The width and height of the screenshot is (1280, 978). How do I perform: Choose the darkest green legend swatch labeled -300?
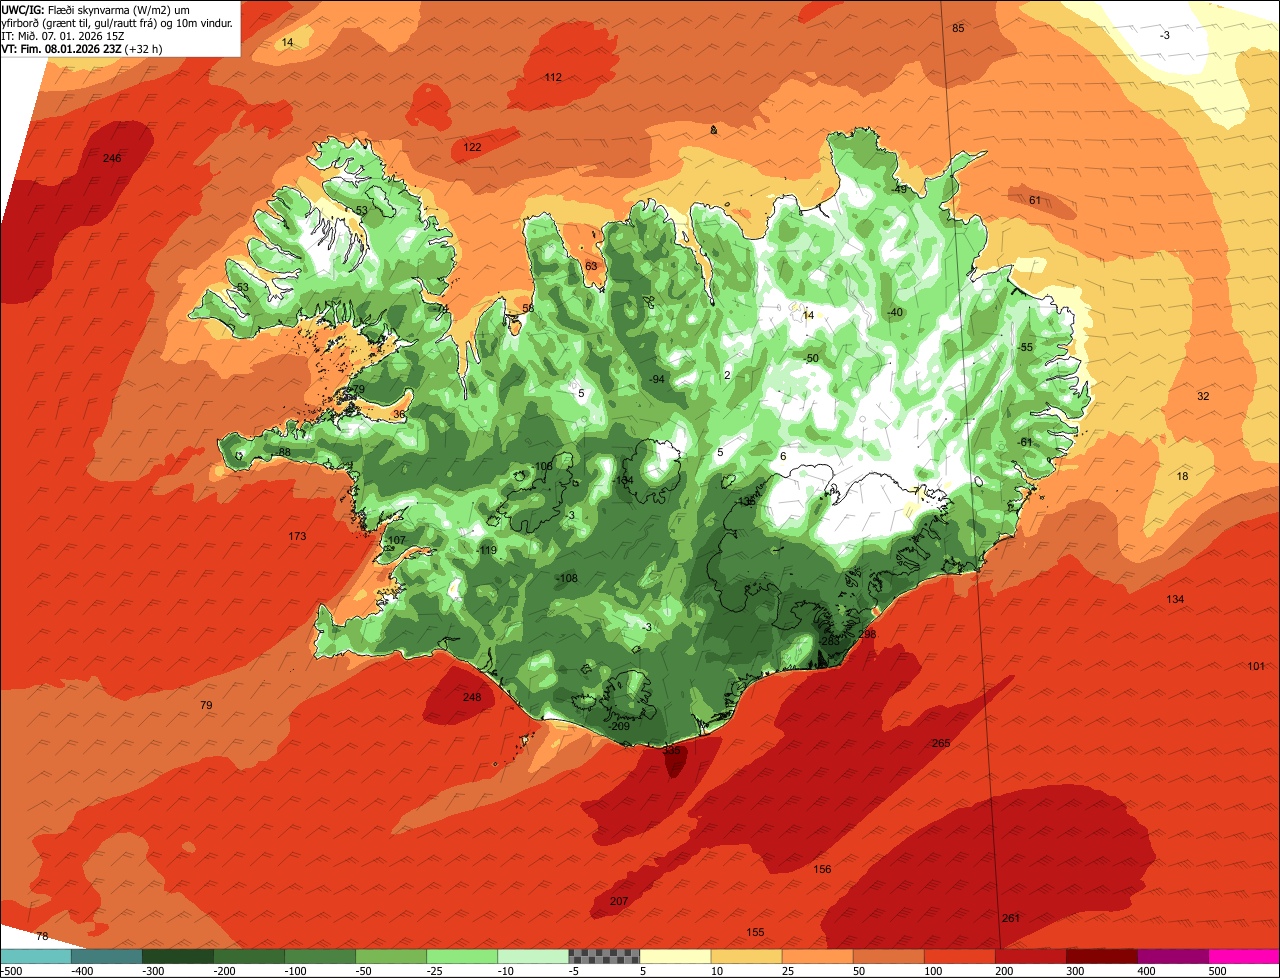pyautogui.click(x=177, y=957)
